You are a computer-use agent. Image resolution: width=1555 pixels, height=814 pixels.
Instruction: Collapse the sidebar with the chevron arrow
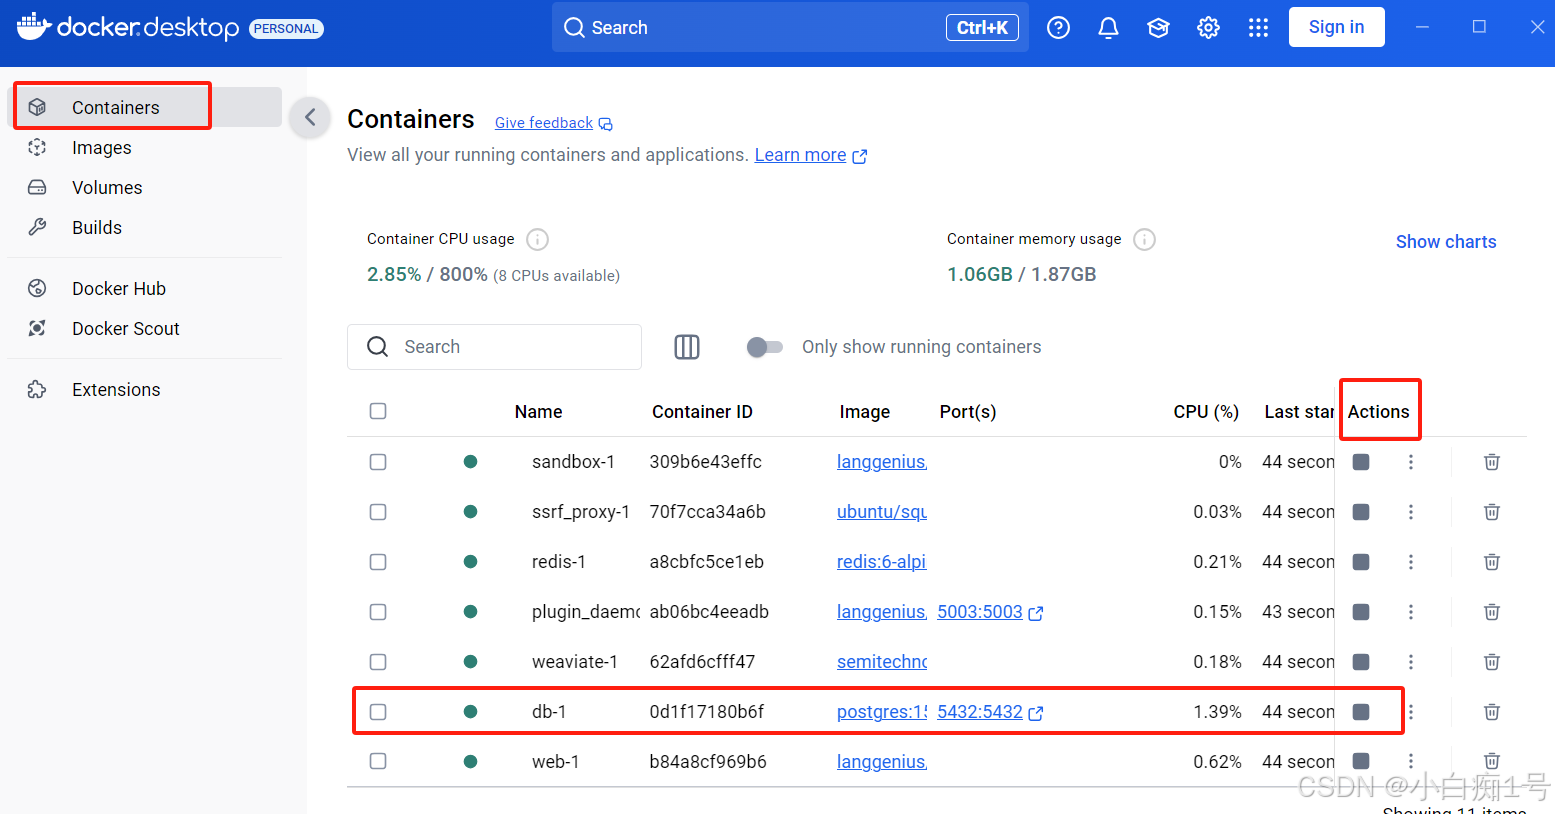[310, 118]
